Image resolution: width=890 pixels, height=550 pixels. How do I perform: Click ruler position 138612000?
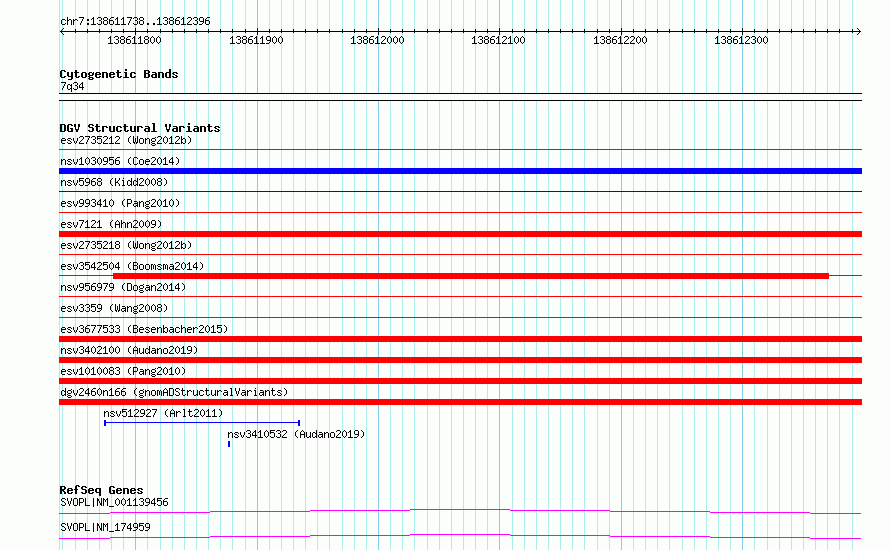pos(377,40)
